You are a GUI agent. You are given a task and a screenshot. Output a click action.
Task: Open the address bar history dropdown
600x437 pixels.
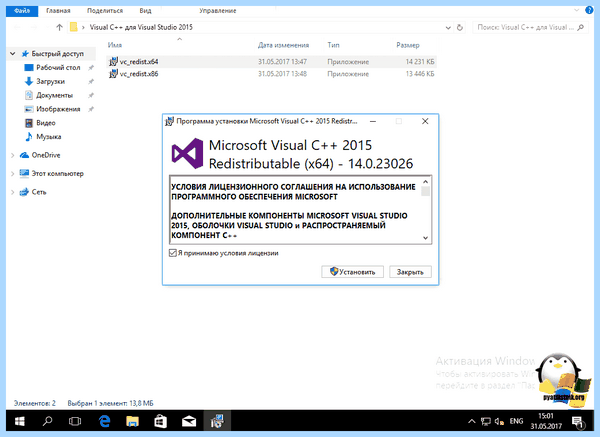coord(448,28)
